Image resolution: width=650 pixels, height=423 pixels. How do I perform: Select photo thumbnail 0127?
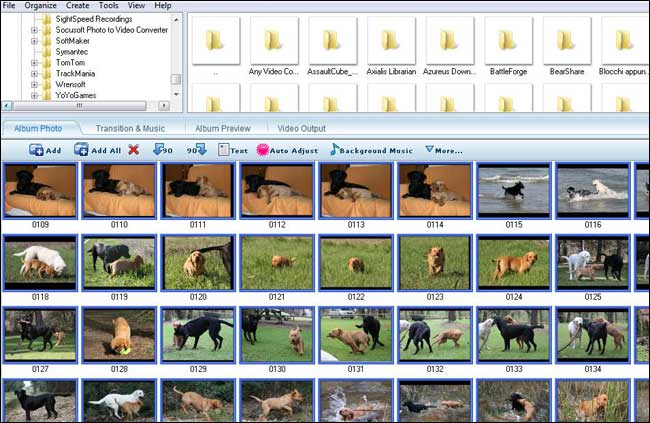pyautogui.click(x=40, y=335)
